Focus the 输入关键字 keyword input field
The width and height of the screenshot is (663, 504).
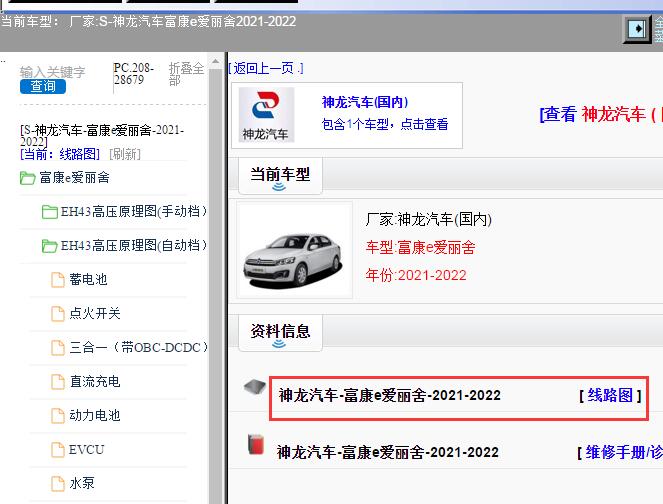click(x=52, y=72)
